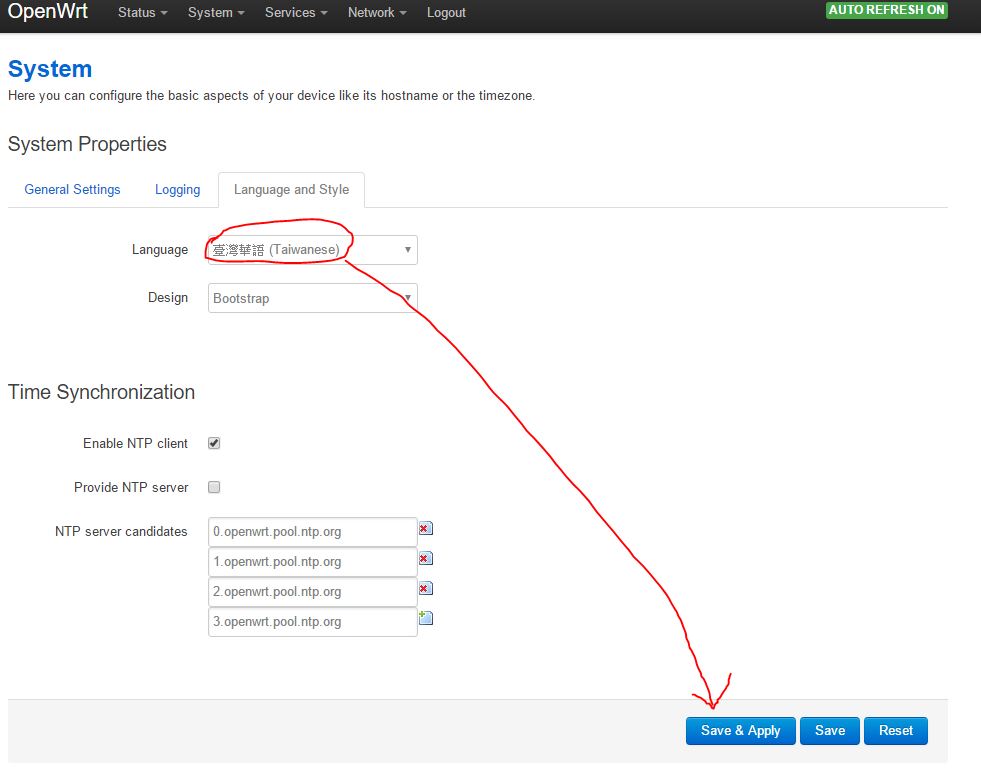The height and width of the screenshot is (778, 981).
Task: Click the Save & Apply button
Action: [x=741, y=730]
